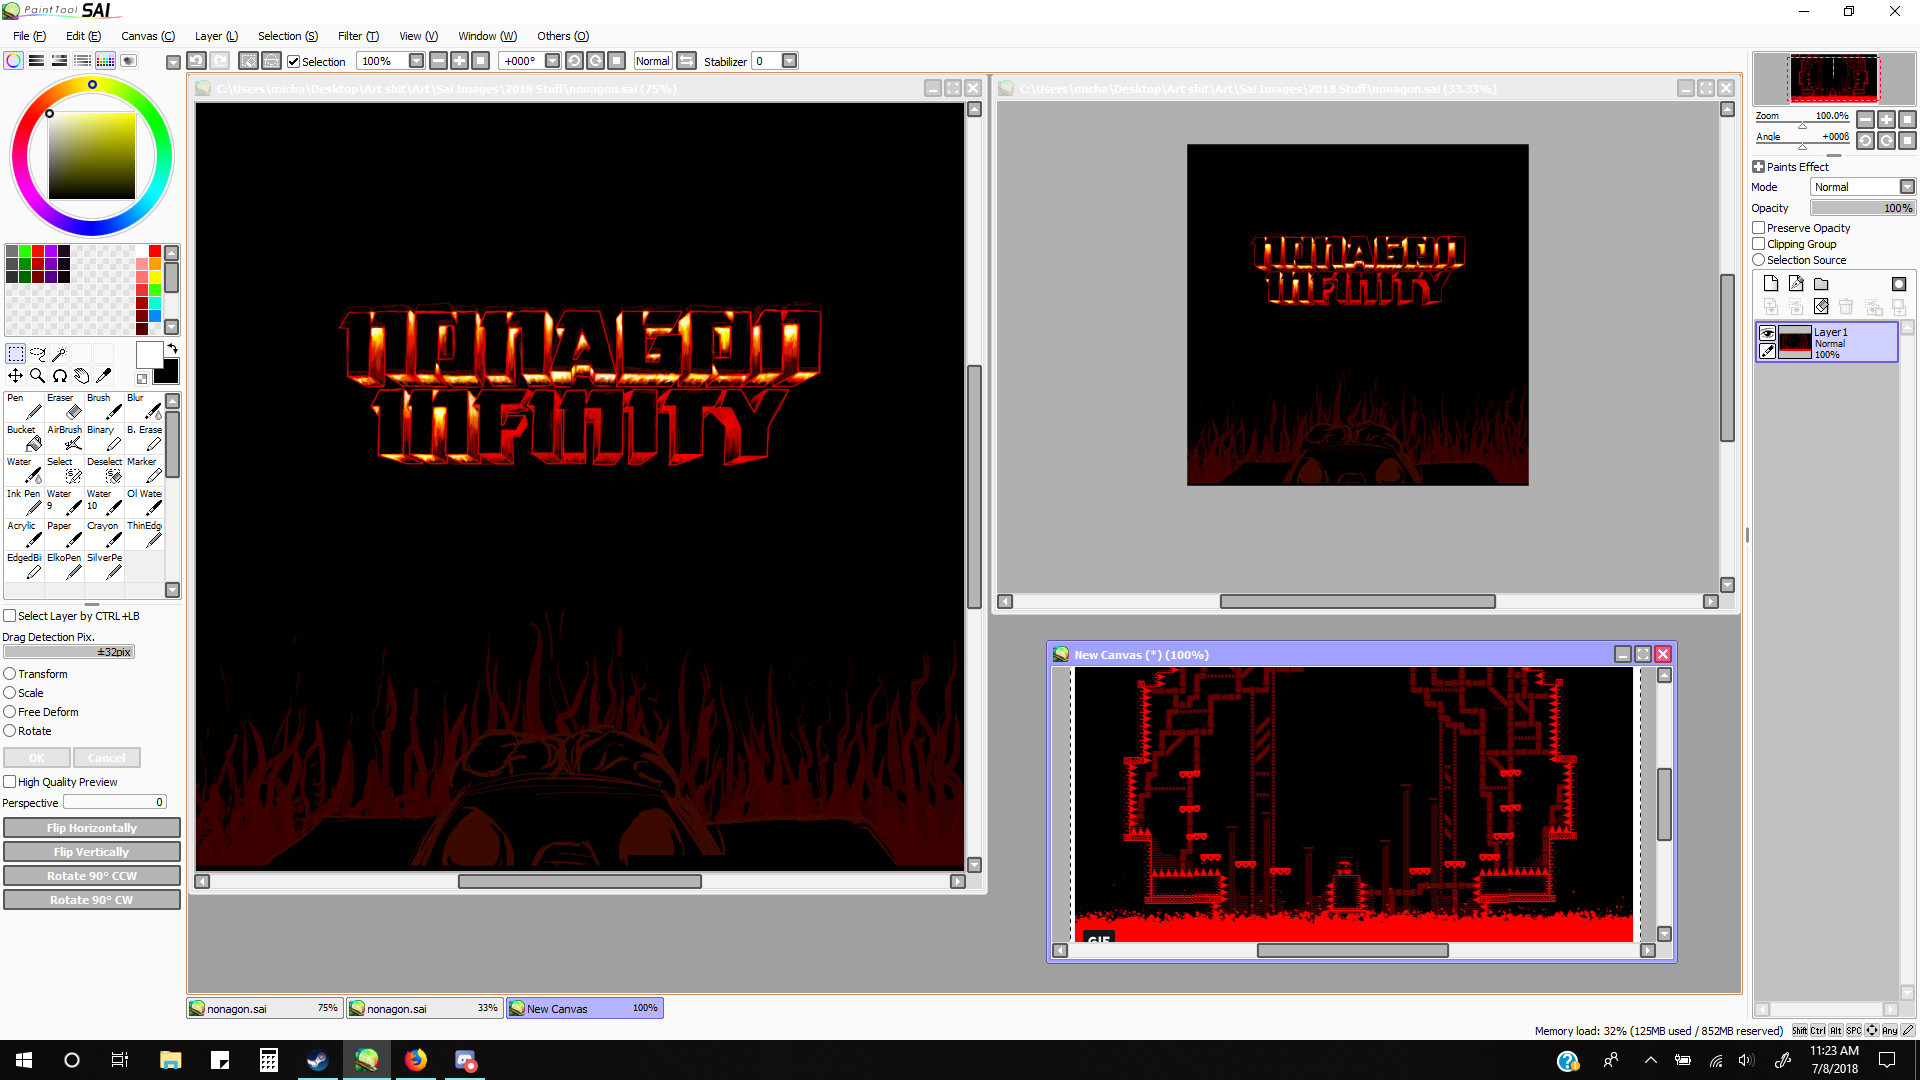Click the Flip Vertically button
1920x1080 pixels.
(x=92, y=852)
